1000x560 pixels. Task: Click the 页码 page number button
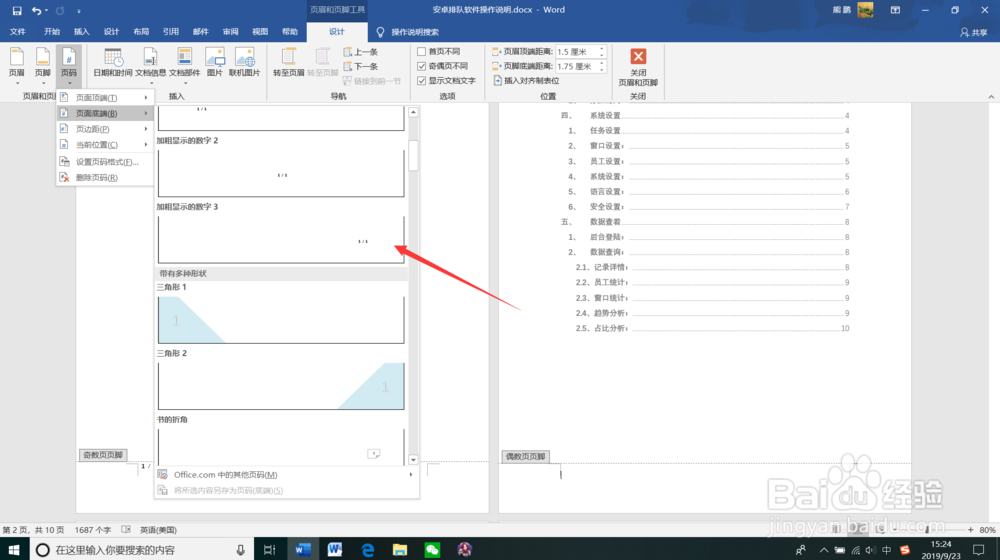[69, 66]
